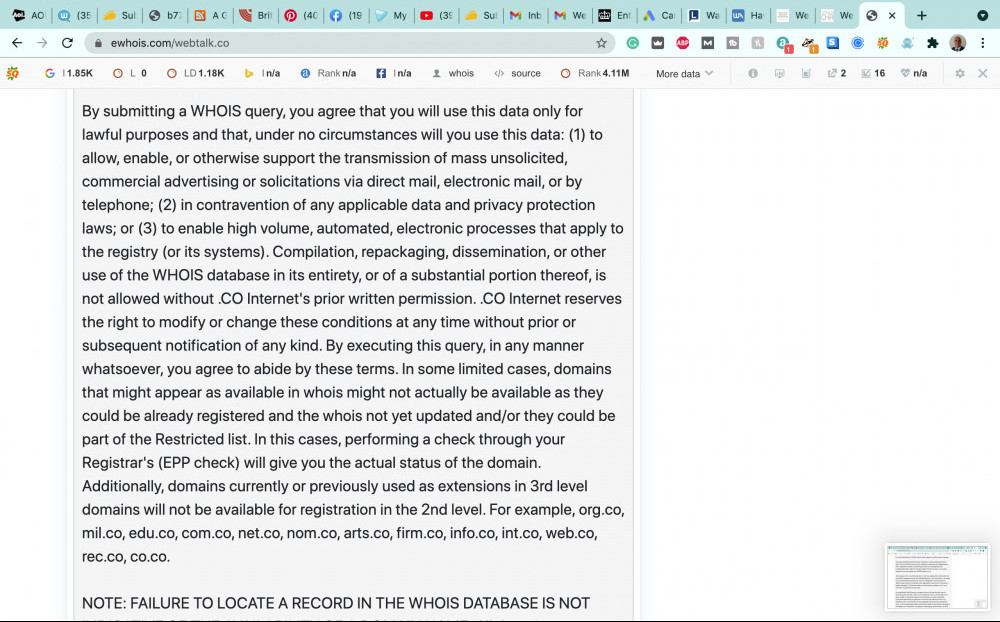The height and width of the screenshot is (622, 1000).
Task: Click the address bar URL ewhois.com/webtalk.co
Action: point(170,43)
